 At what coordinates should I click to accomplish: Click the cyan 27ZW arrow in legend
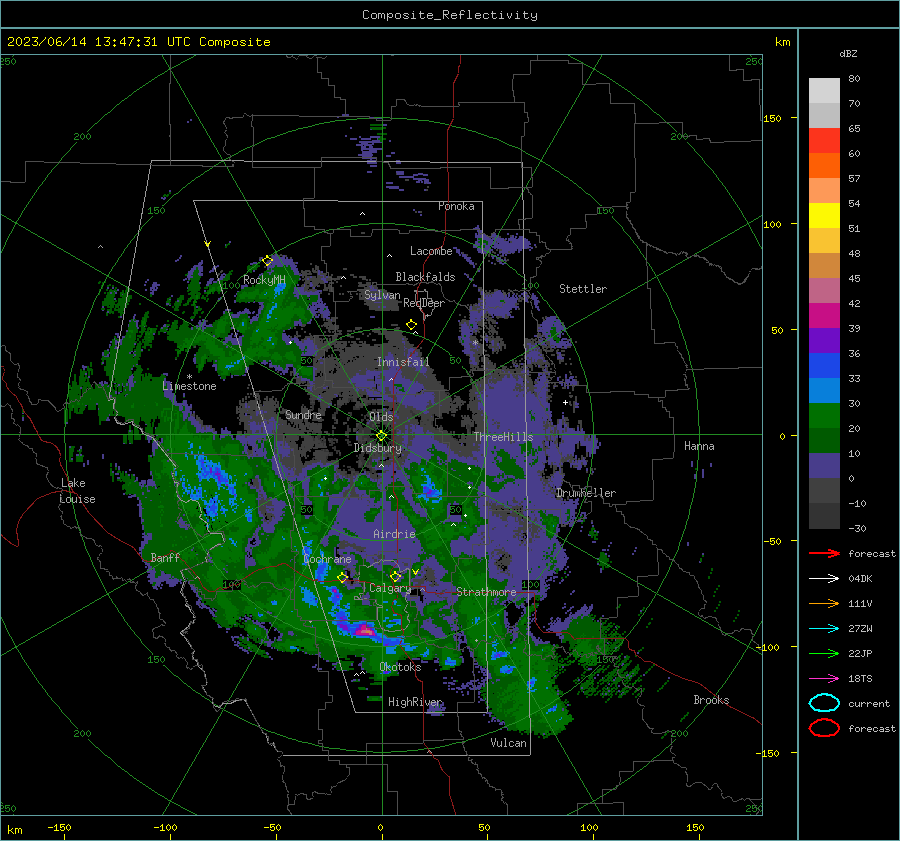(824, 629)
